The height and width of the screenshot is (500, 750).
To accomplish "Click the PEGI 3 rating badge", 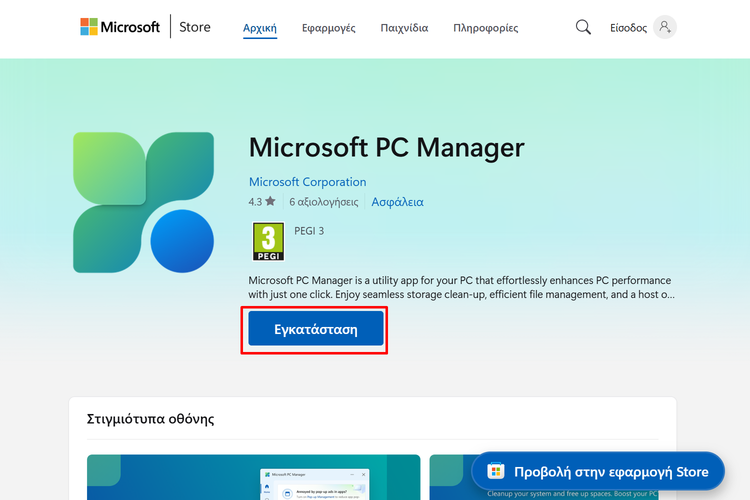I will pos(268,242).
